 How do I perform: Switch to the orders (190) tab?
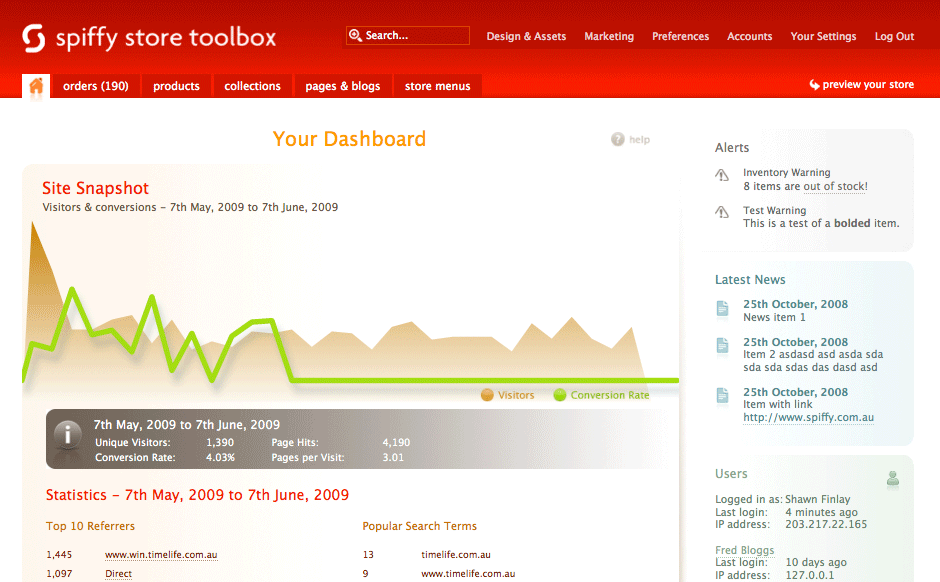(x=96, y=86)
